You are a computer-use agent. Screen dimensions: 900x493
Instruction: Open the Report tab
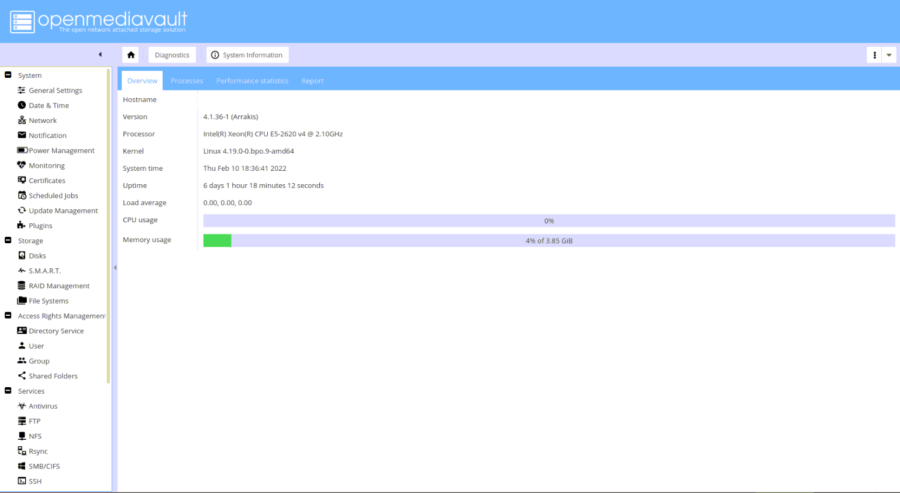click(312, 81)
